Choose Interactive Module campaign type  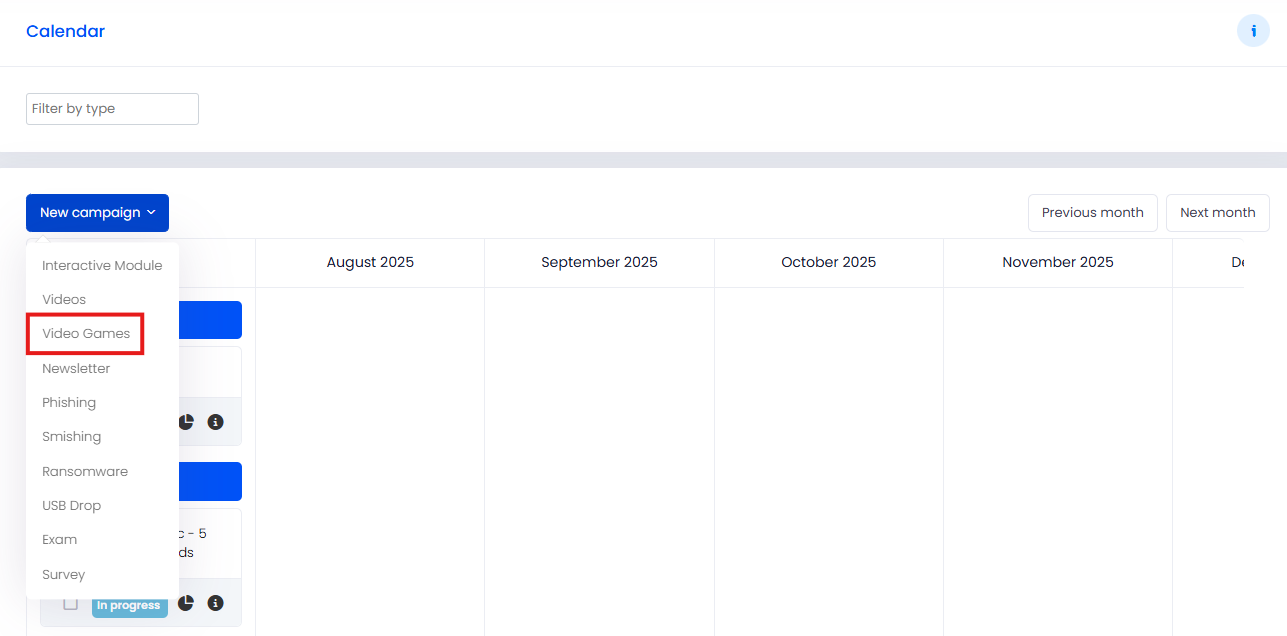pyautogui.click(x=102, y=265)
